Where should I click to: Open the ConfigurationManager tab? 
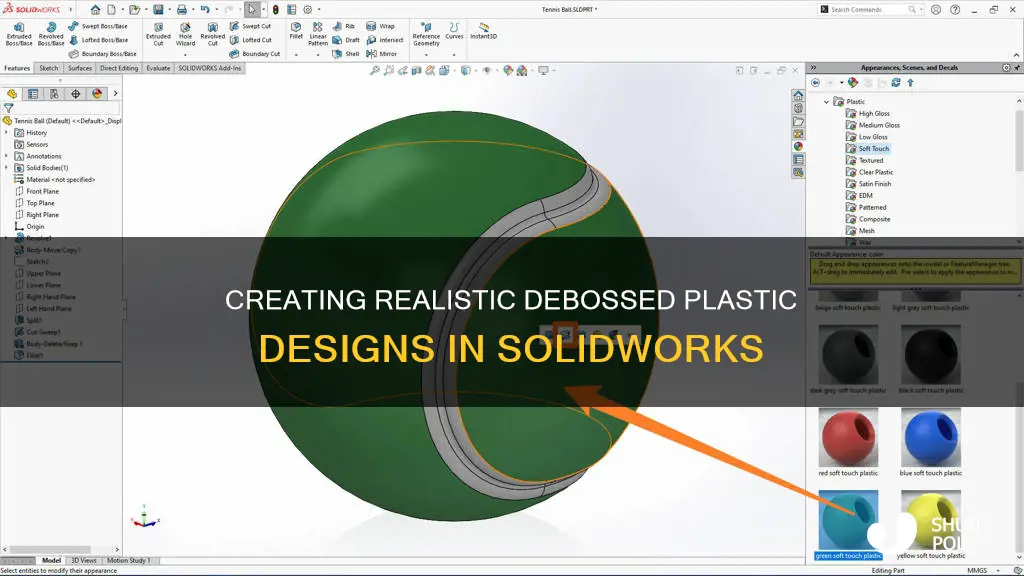pyautogui.click(x=54, y=94)
